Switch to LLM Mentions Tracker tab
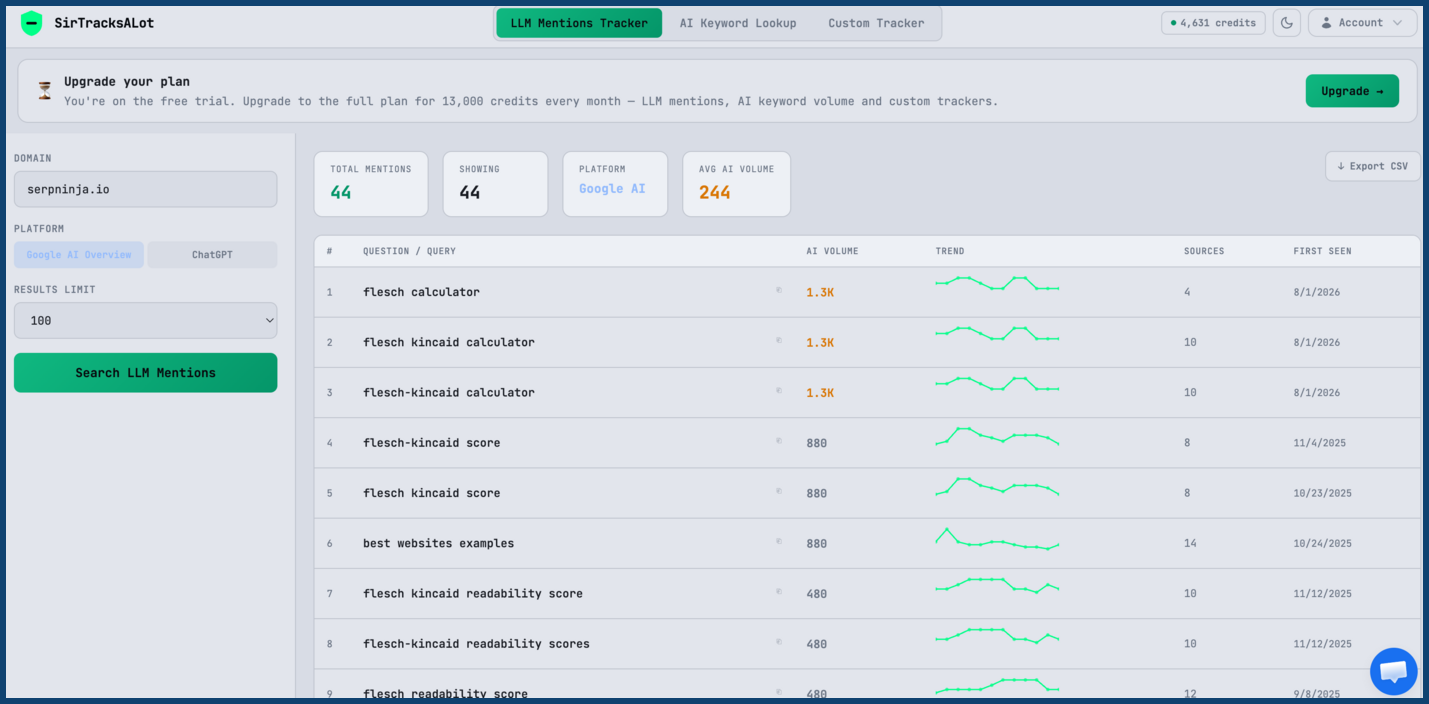This screenshot has height=704, width=1429. click(579, 23)
